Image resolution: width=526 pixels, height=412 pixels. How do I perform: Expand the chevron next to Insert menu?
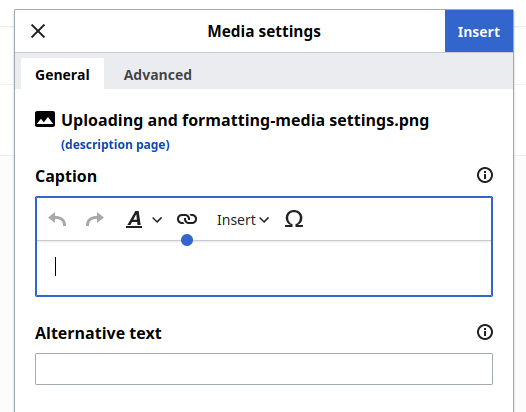click(264, 220)
